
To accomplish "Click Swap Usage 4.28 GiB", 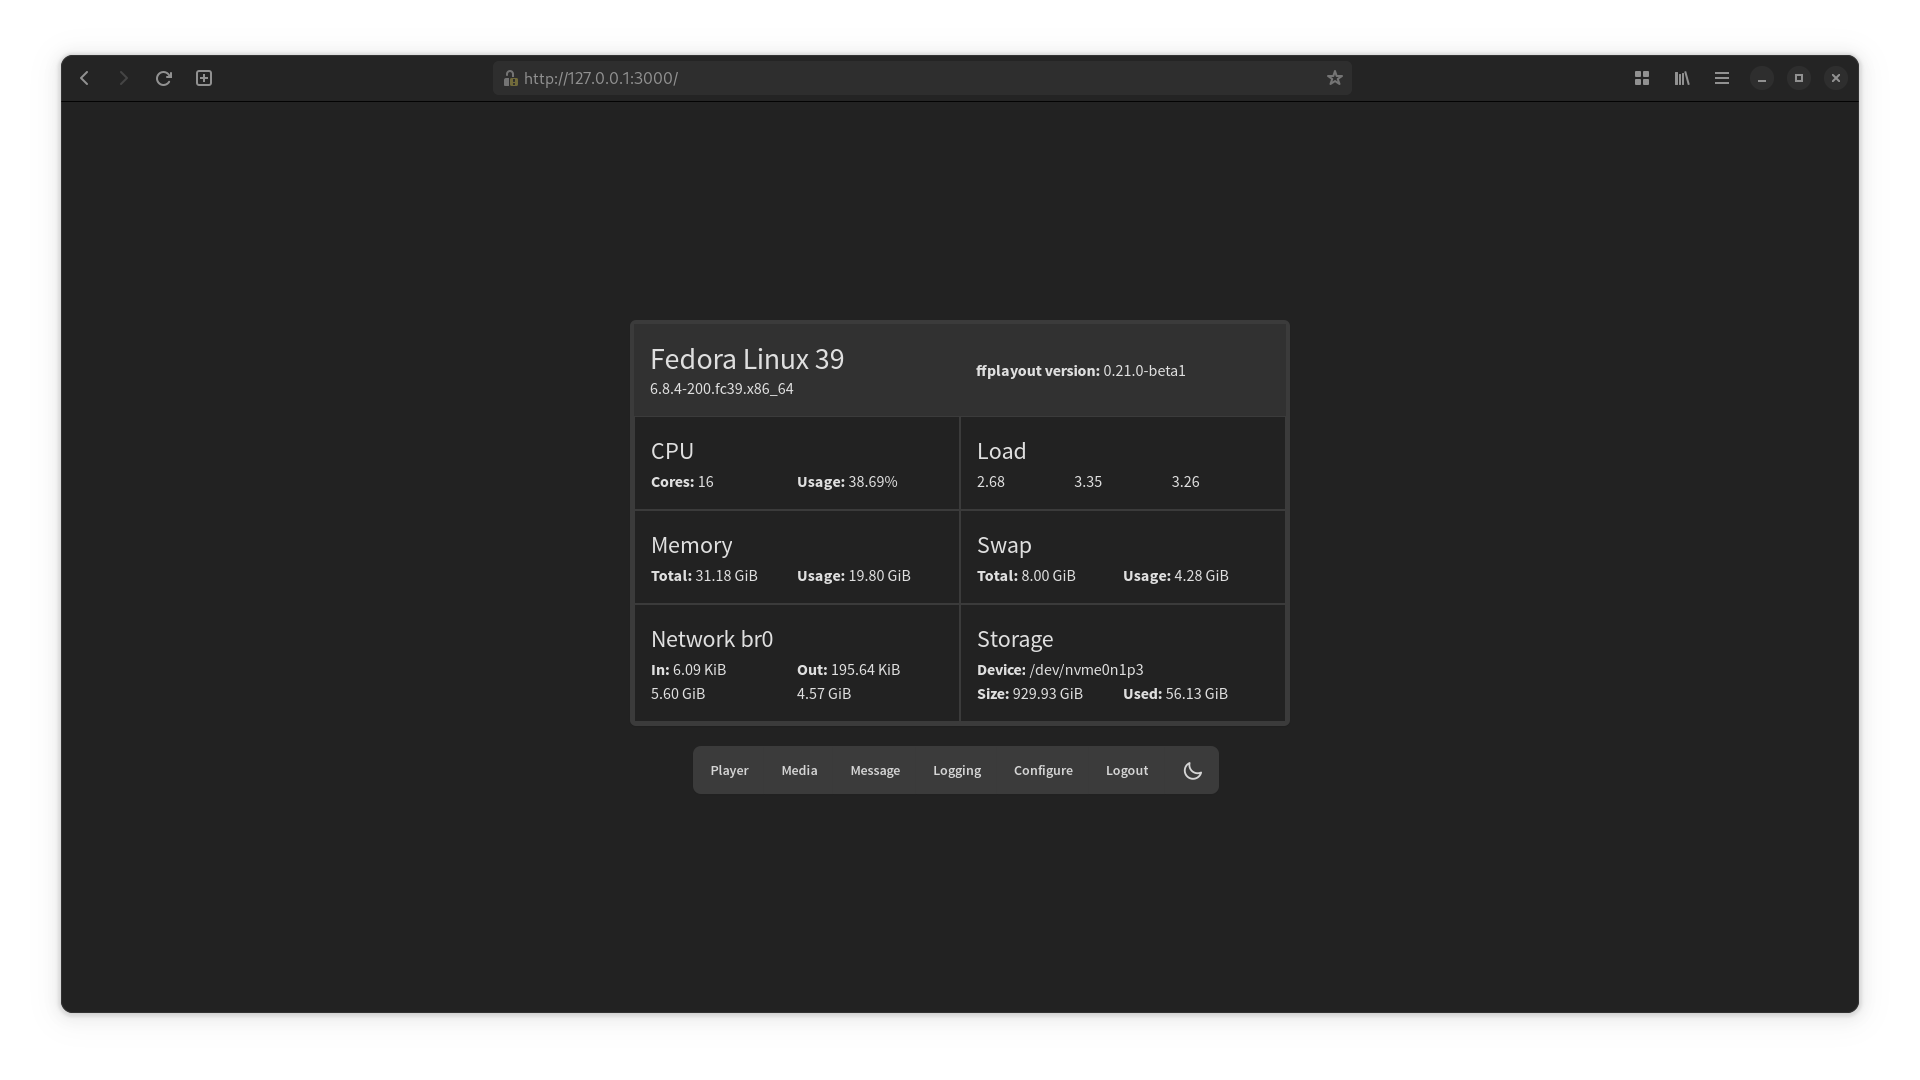I will click(1176, 576).
